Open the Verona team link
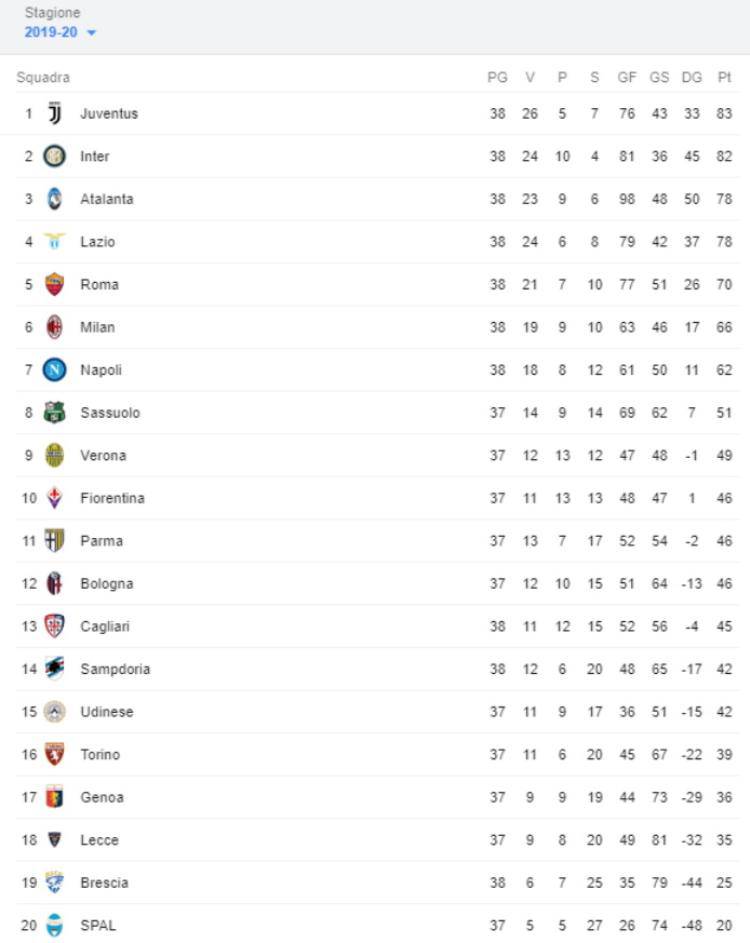 tap(103, 456)
